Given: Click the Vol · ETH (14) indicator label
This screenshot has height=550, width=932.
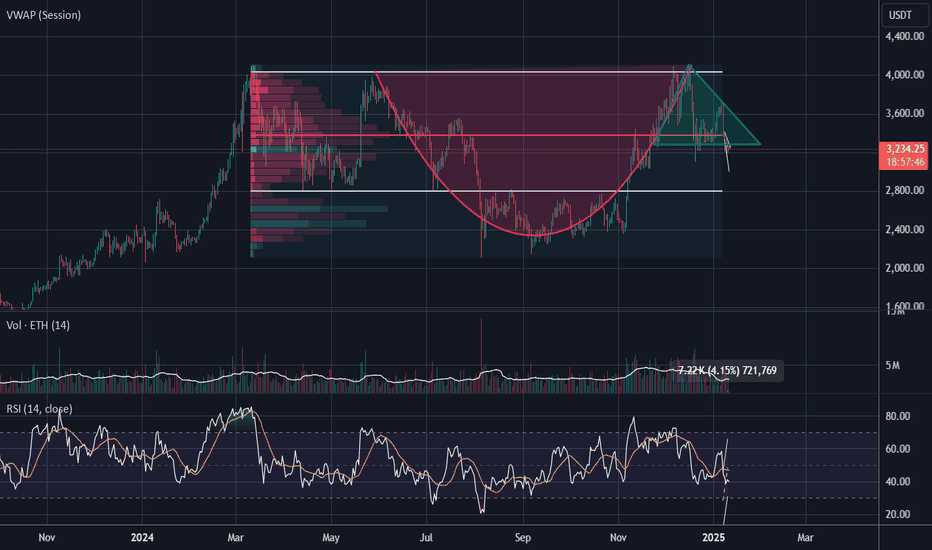Looking at the screenshot, I should [x=38, y=325].
